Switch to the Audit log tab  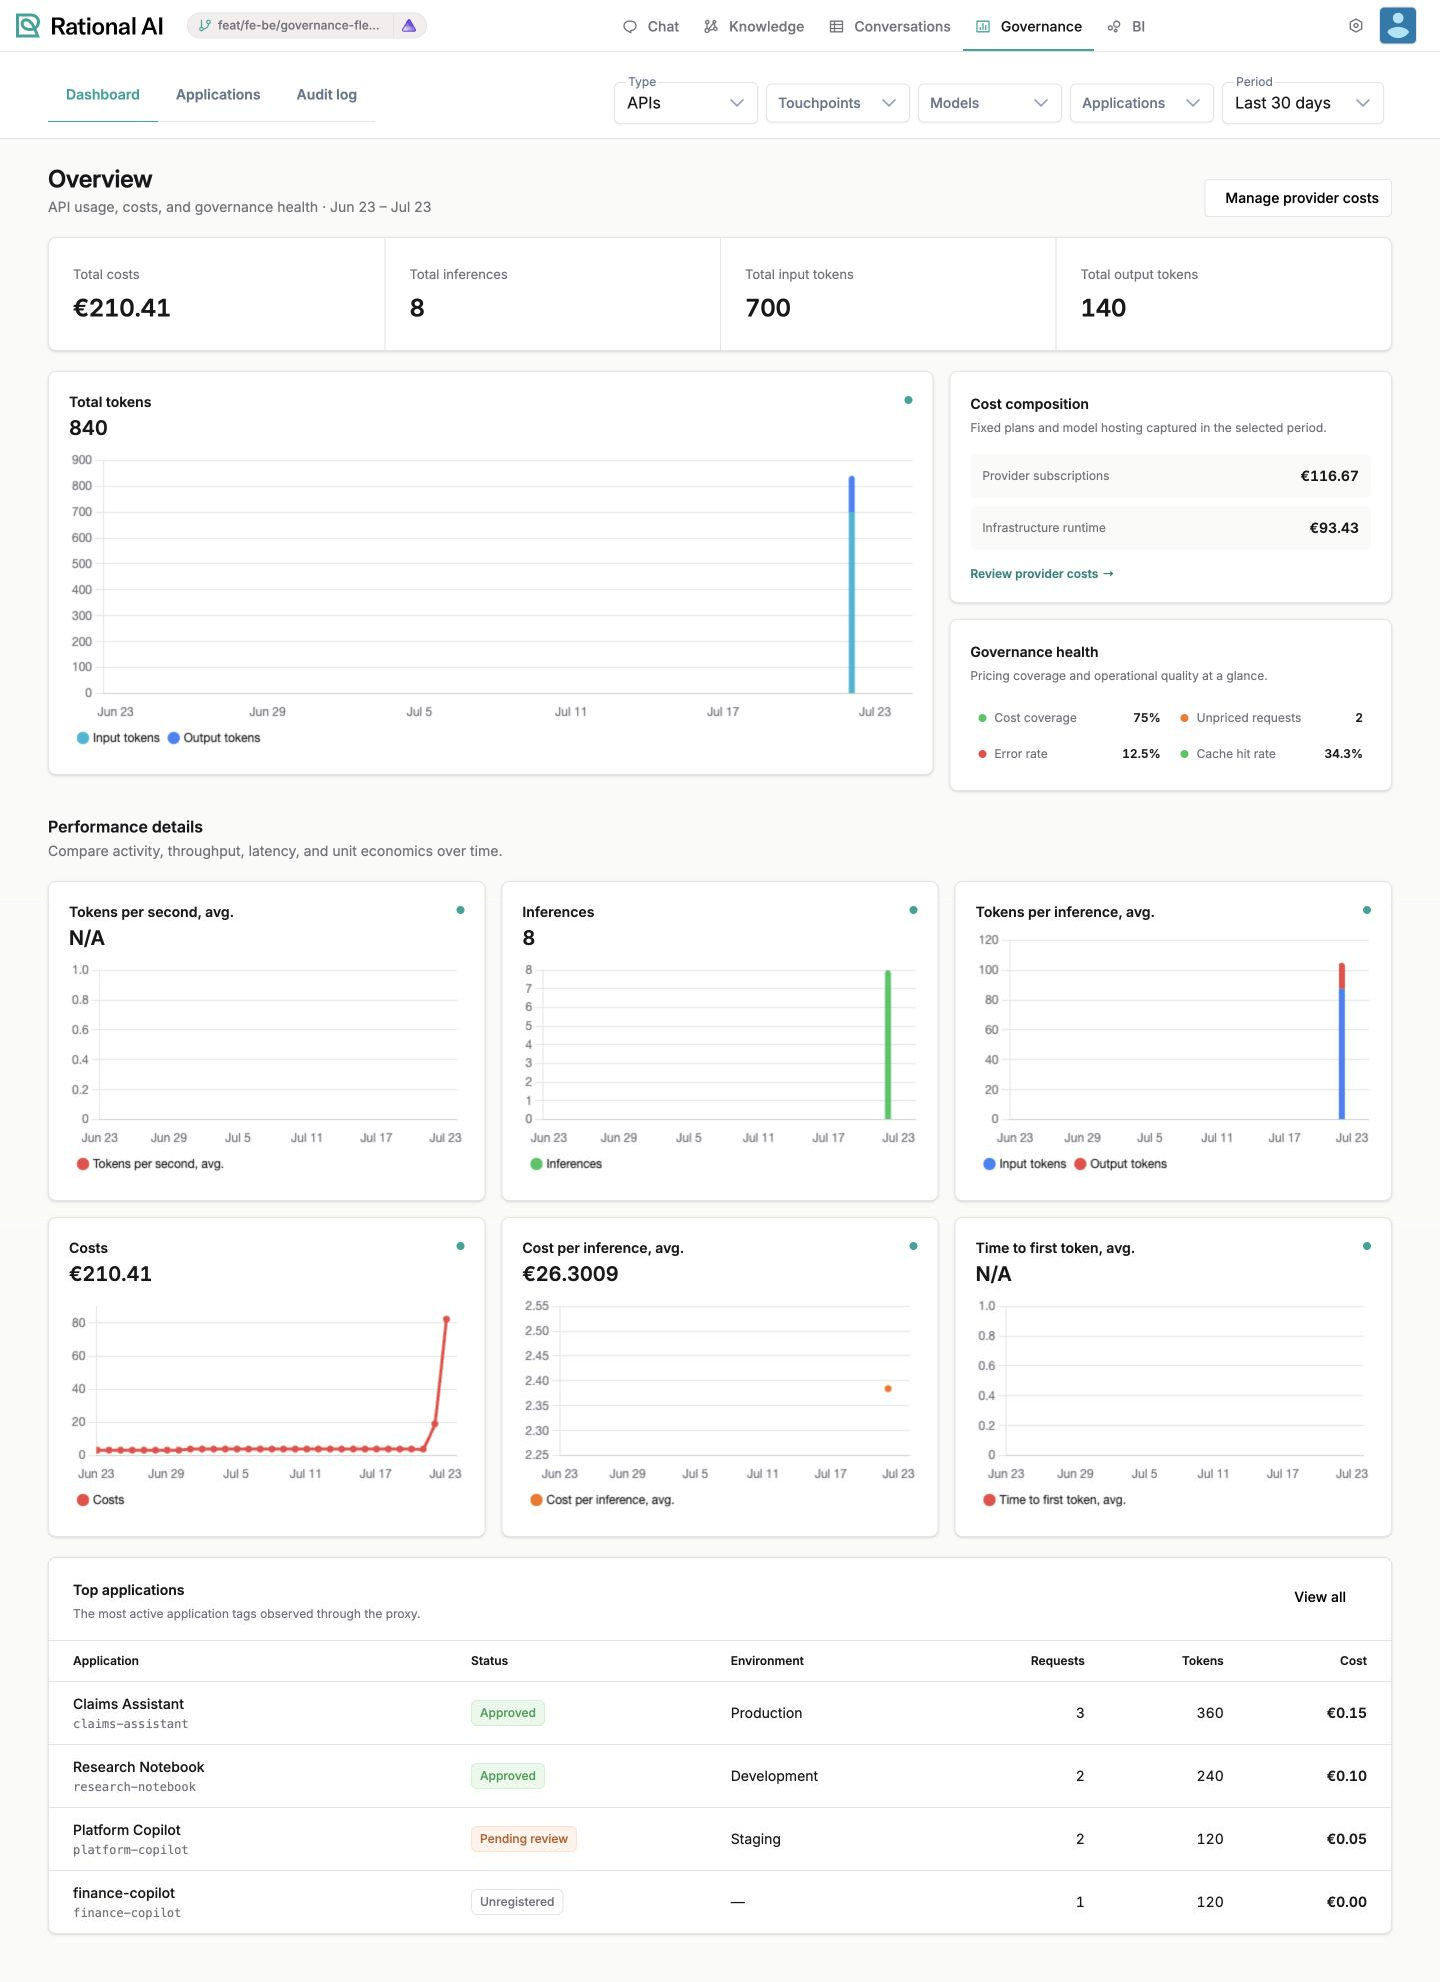(x=327, y=95)
